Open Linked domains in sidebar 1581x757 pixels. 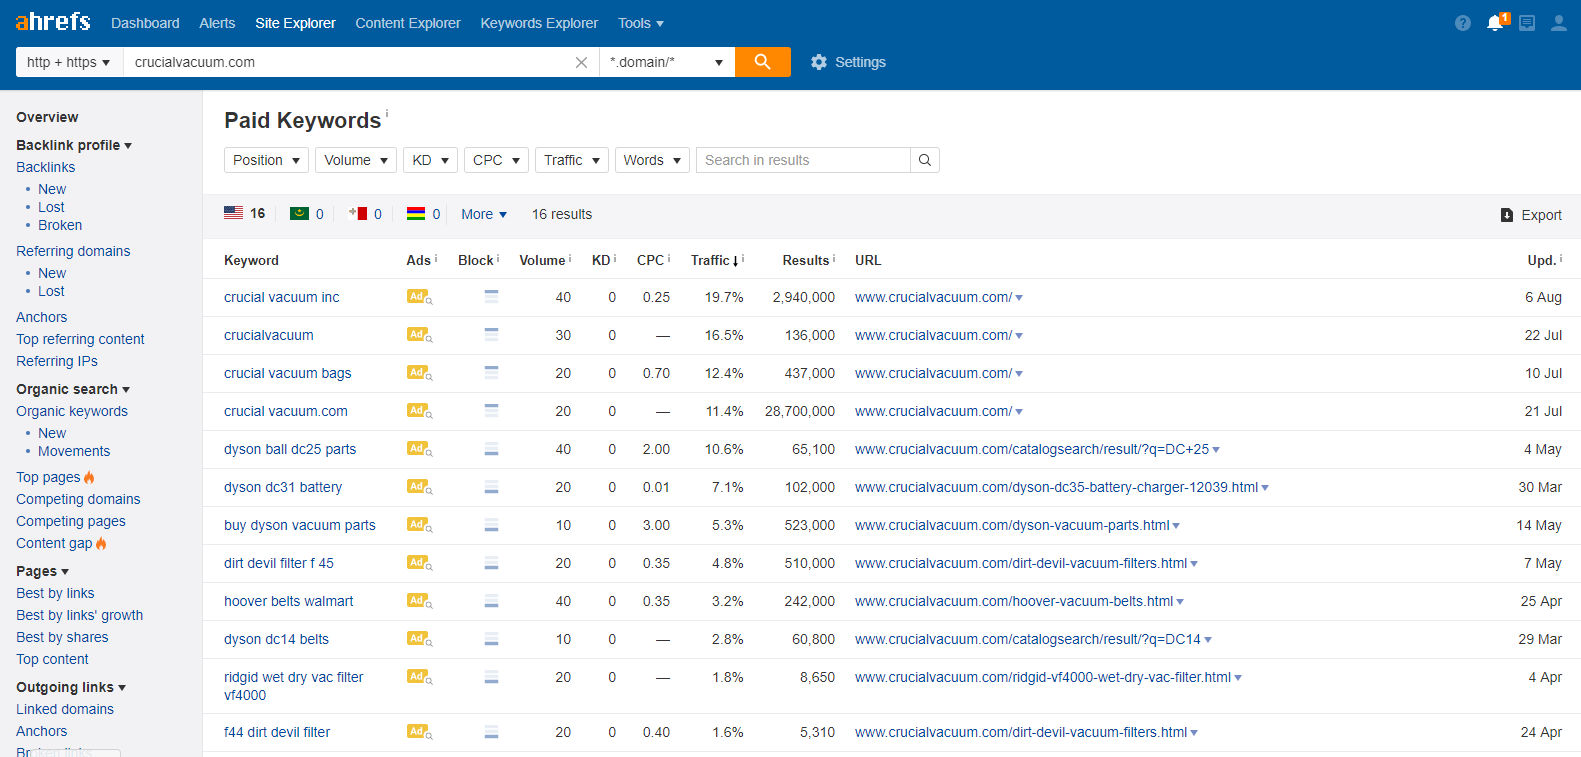[x=65, y=709]
